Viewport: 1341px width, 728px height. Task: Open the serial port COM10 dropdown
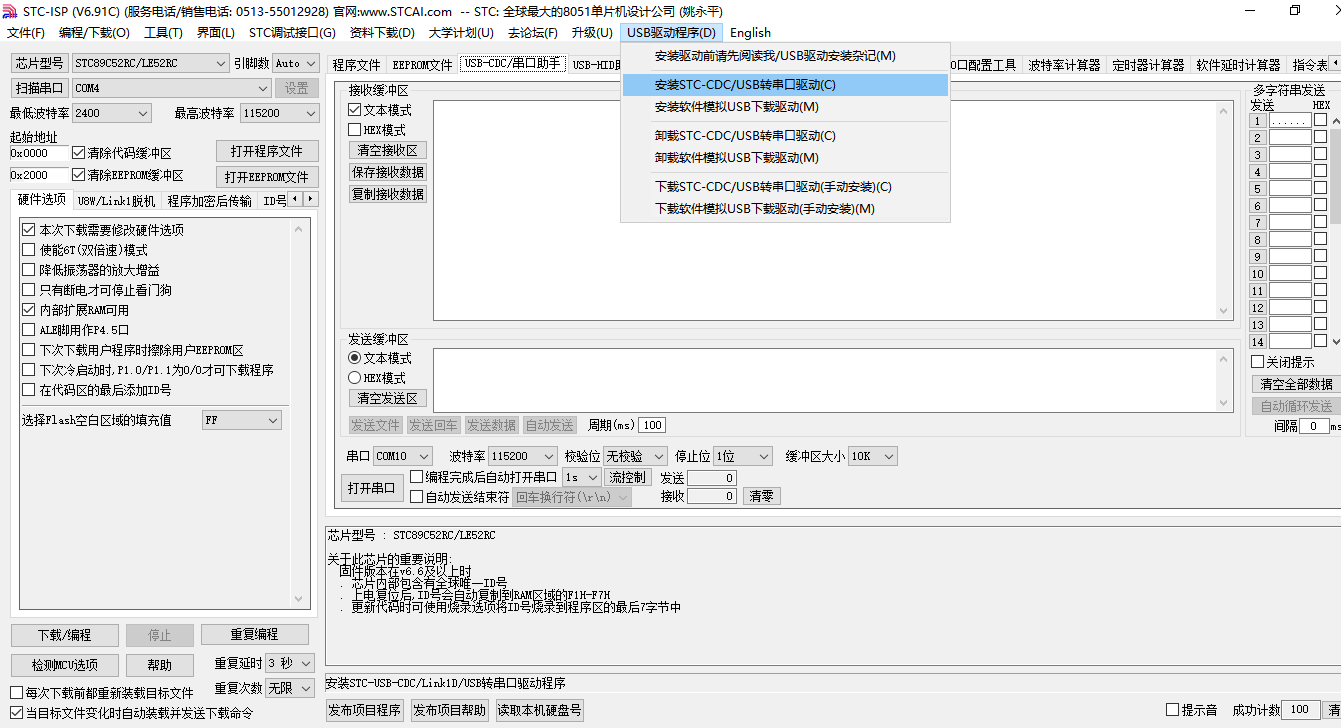[403, 456]
